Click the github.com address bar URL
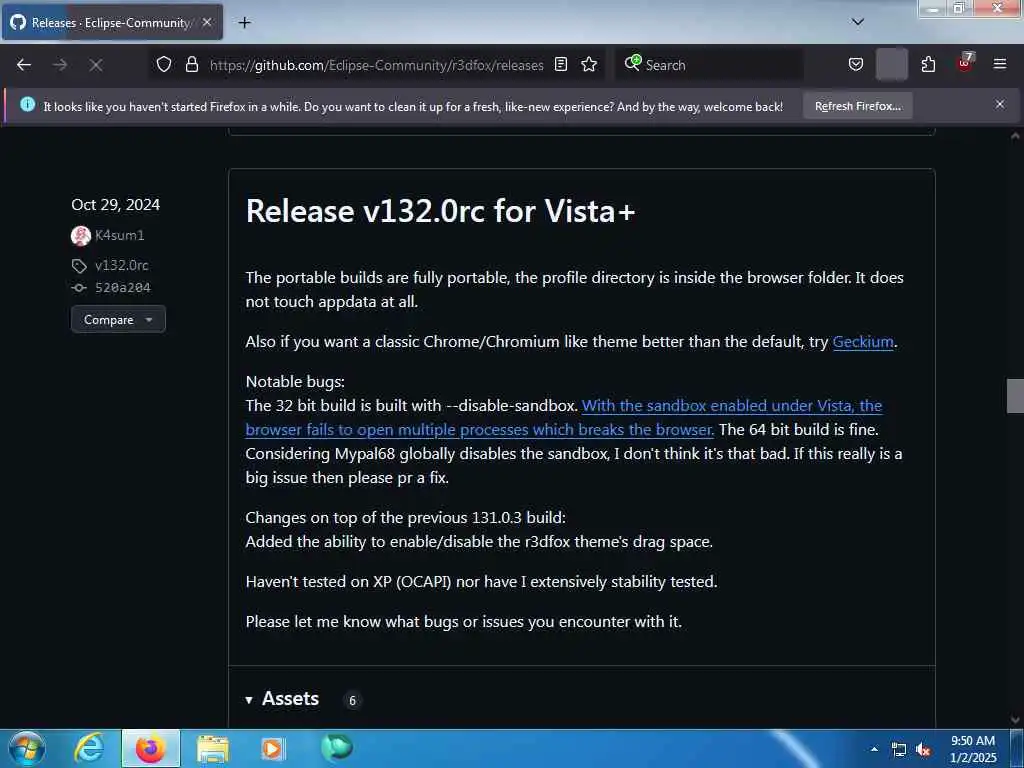This screenshot has width=1024, height=768. coord(376,65)
